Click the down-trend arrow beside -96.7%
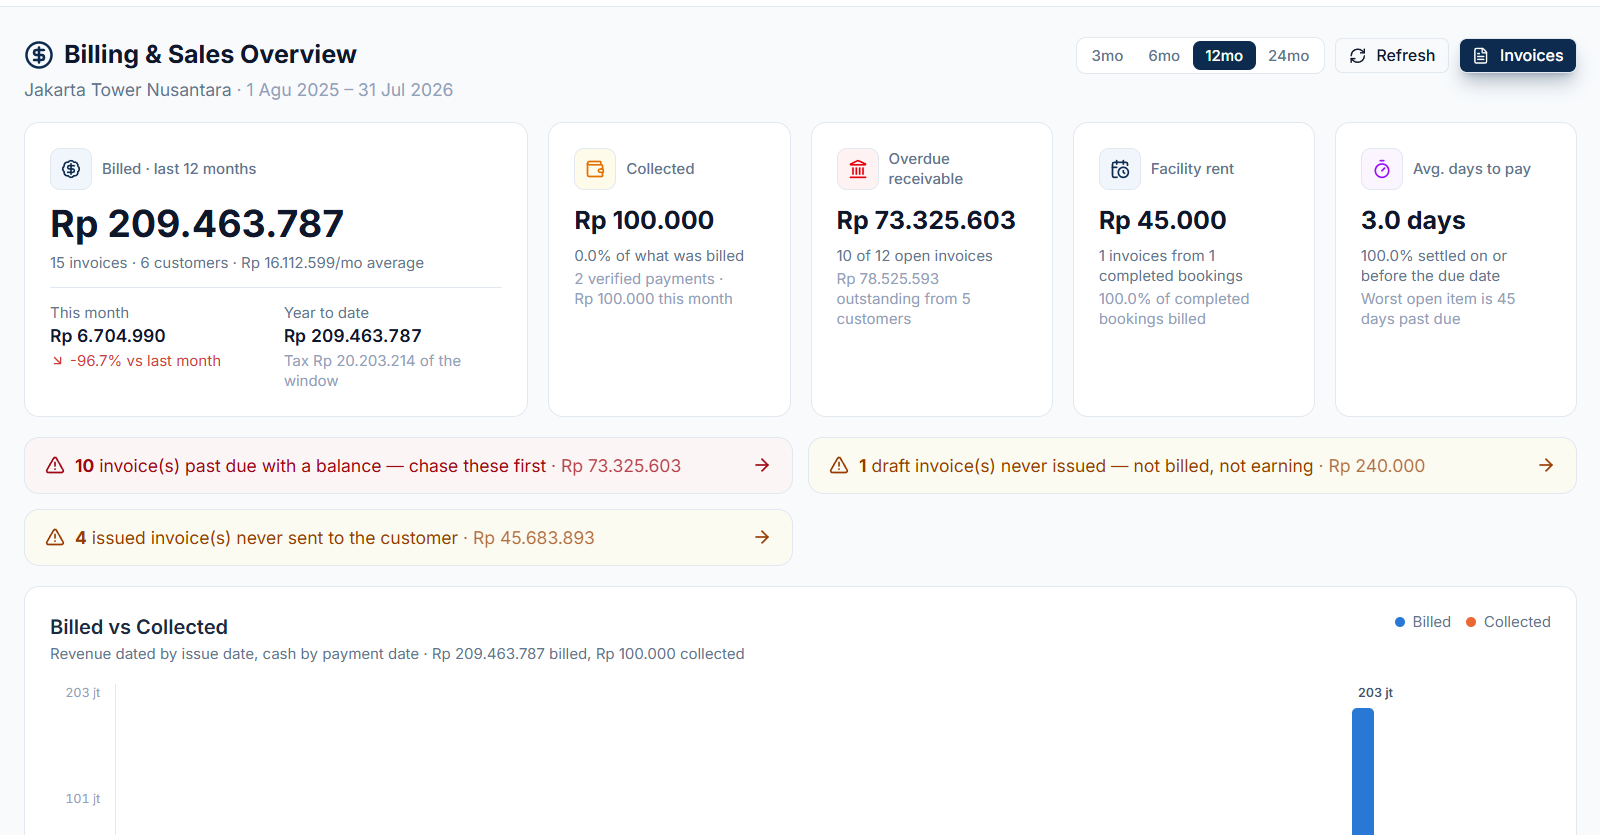This screenshot has width=1600, height=835. point(58,361)
